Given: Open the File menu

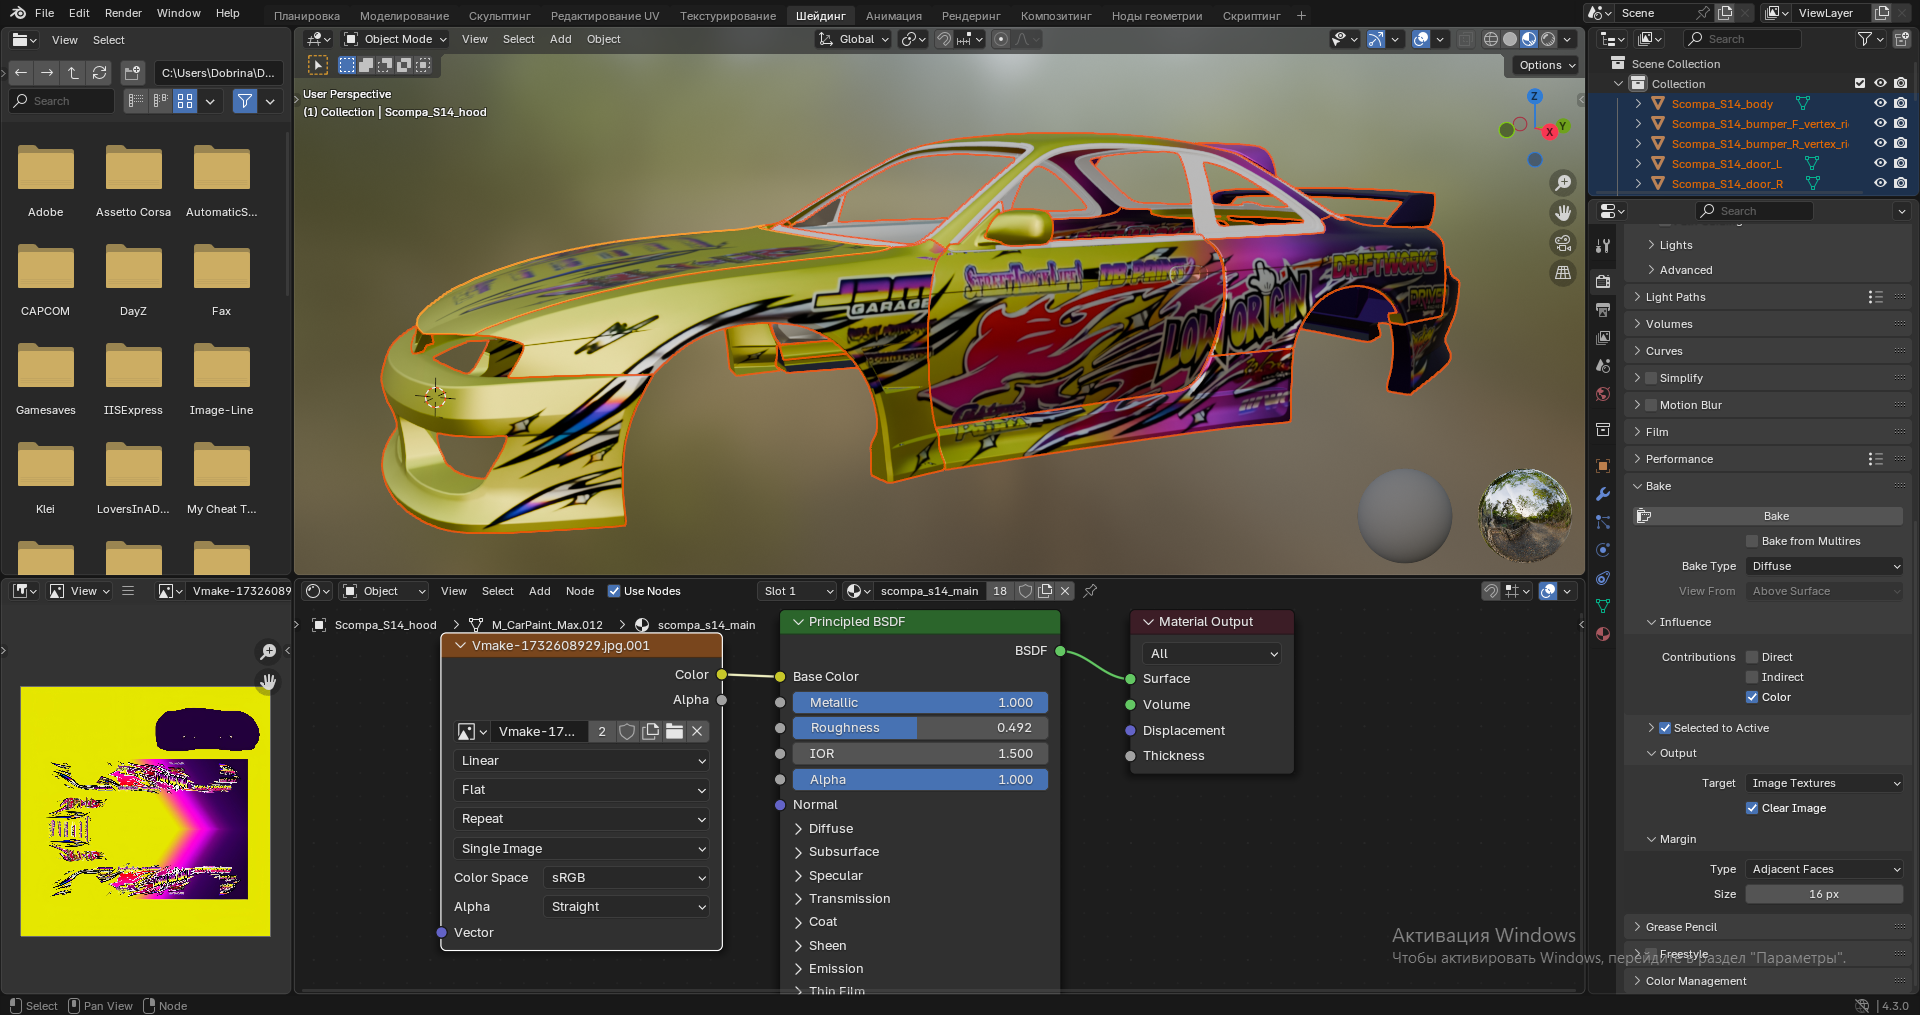Looking at the screenshot, I should point(45,13).
